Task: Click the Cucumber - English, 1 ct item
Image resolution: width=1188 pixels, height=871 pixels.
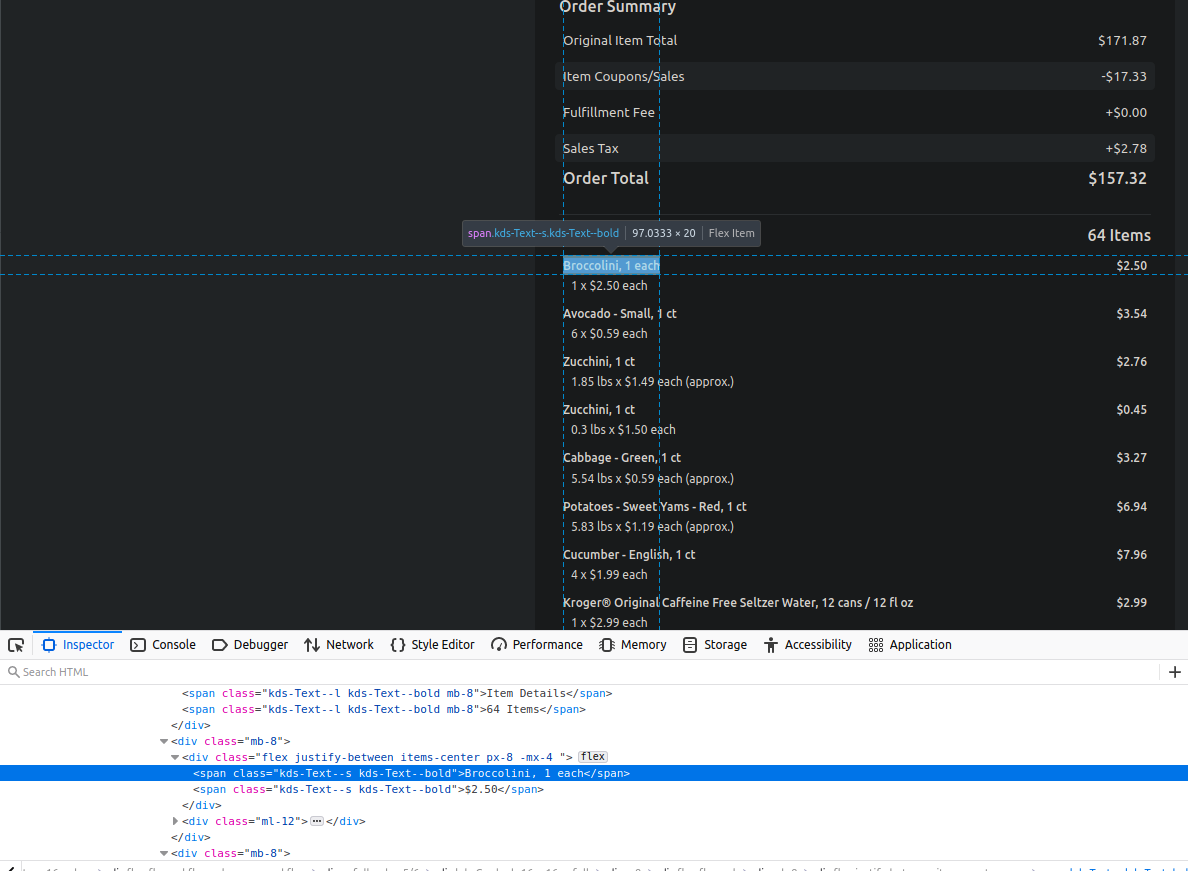Action: pos(629,555)
